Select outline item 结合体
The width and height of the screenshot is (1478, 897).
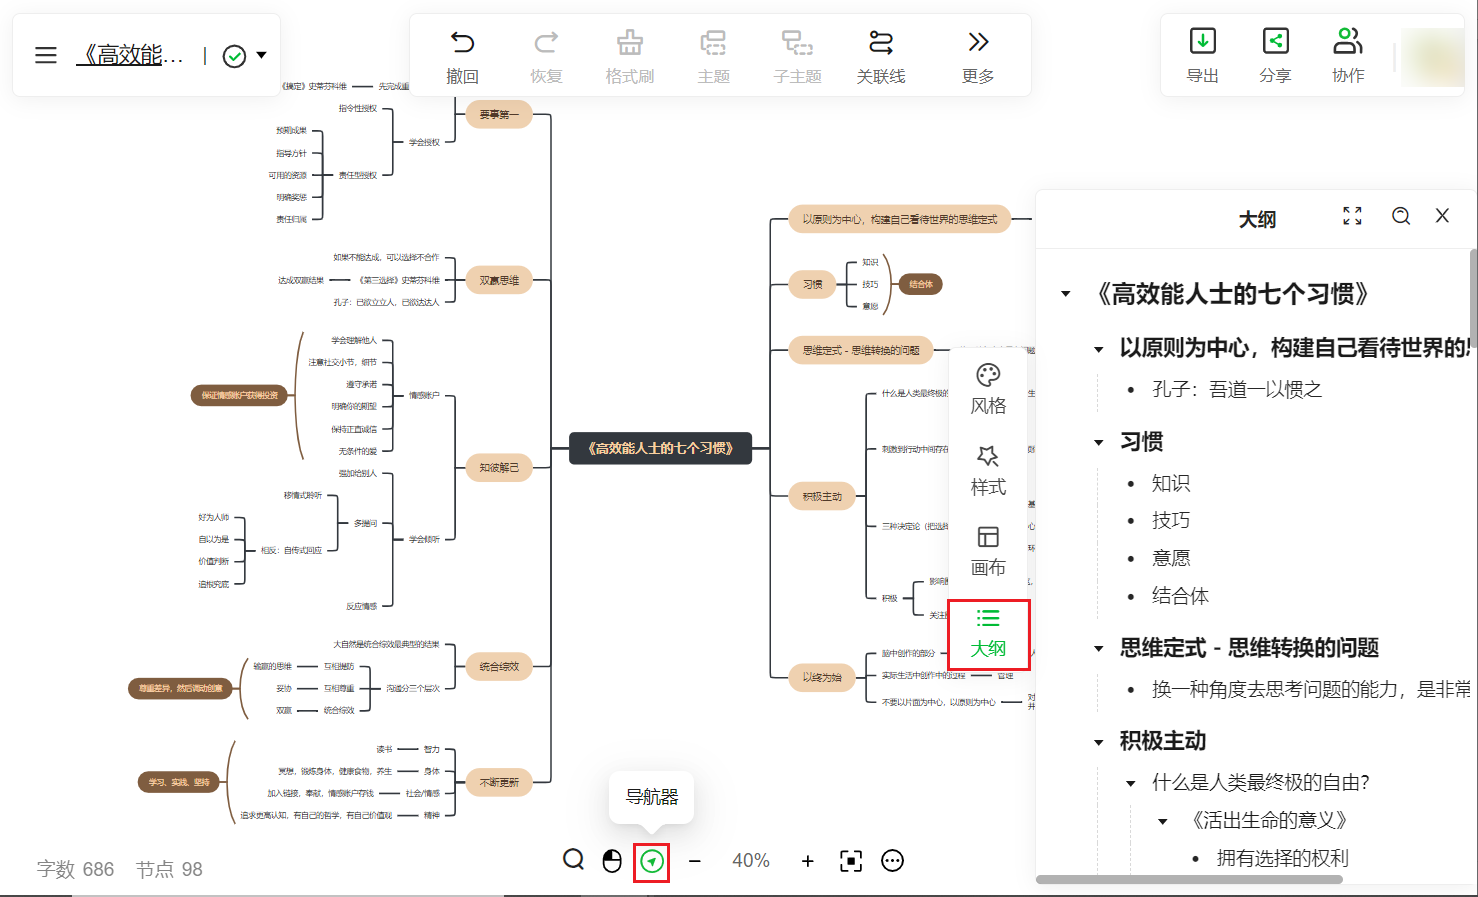[1181, 596]
